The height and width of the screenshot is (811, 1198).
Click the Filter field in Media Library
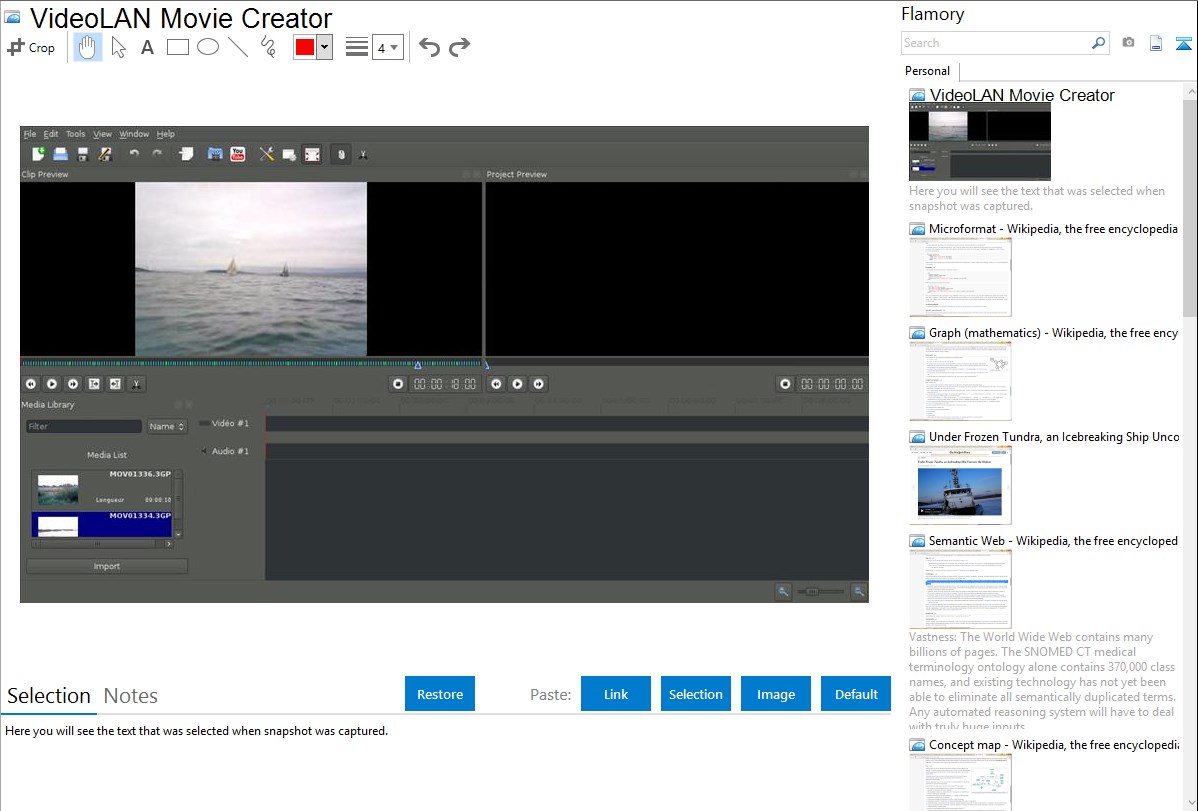click(84, 427)
